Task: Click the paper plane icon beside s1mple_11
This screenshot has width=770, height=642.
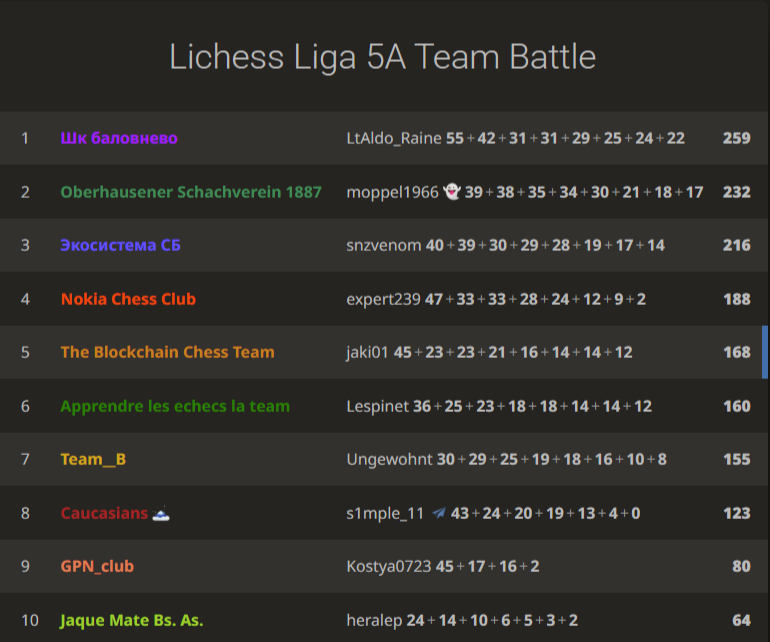Action: [x=439, y=513]
